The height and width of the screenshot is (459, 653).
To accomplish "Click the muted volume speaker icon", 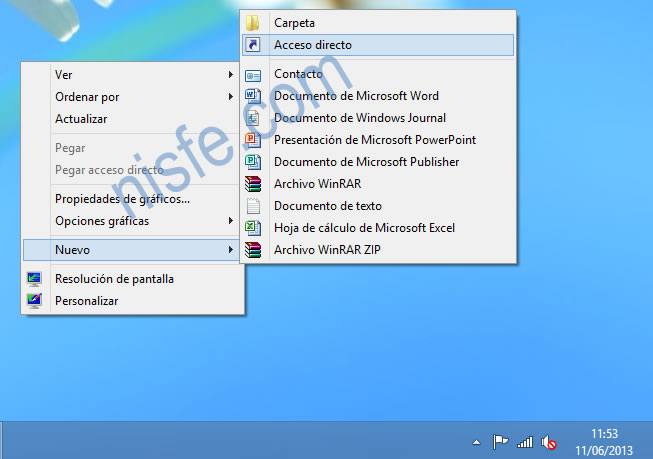I will point(548,443).
